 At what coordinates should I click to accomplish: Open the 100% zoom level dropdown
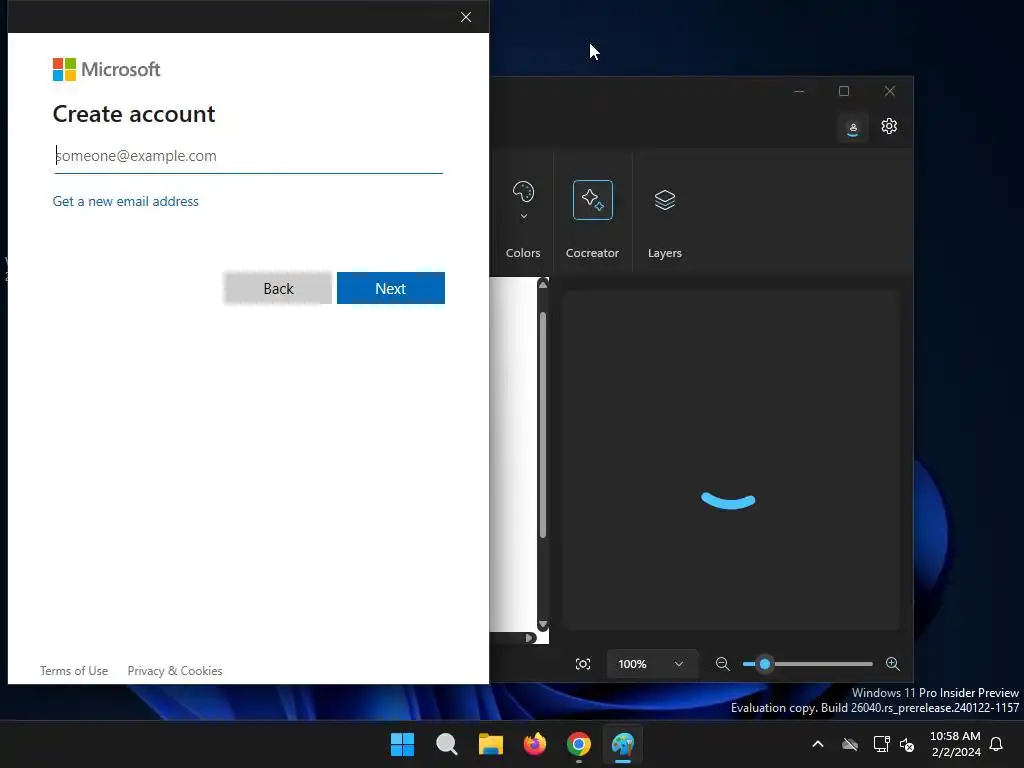(x=651, y=664)
